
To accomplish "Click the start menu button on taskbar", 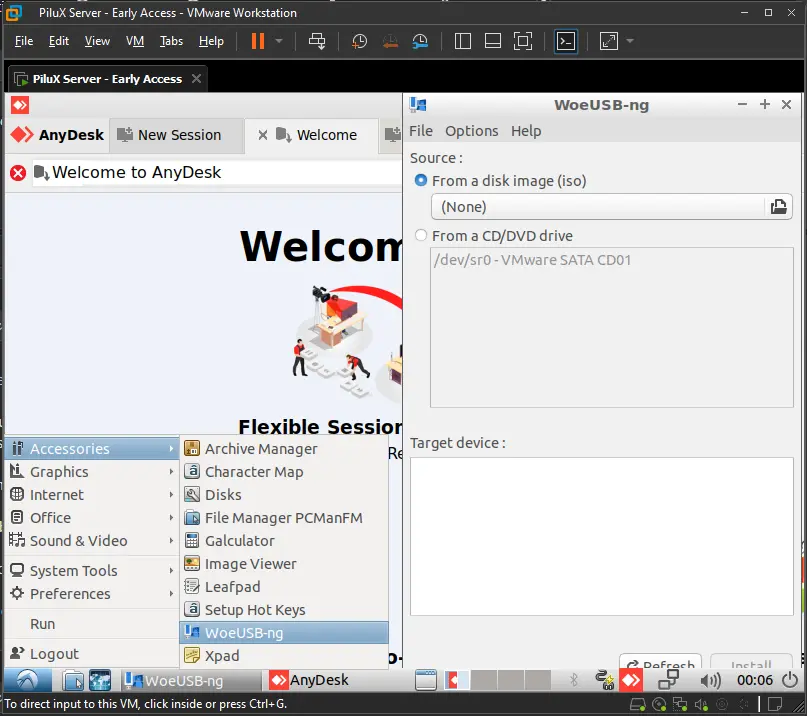I will click(x=28, y=680).
